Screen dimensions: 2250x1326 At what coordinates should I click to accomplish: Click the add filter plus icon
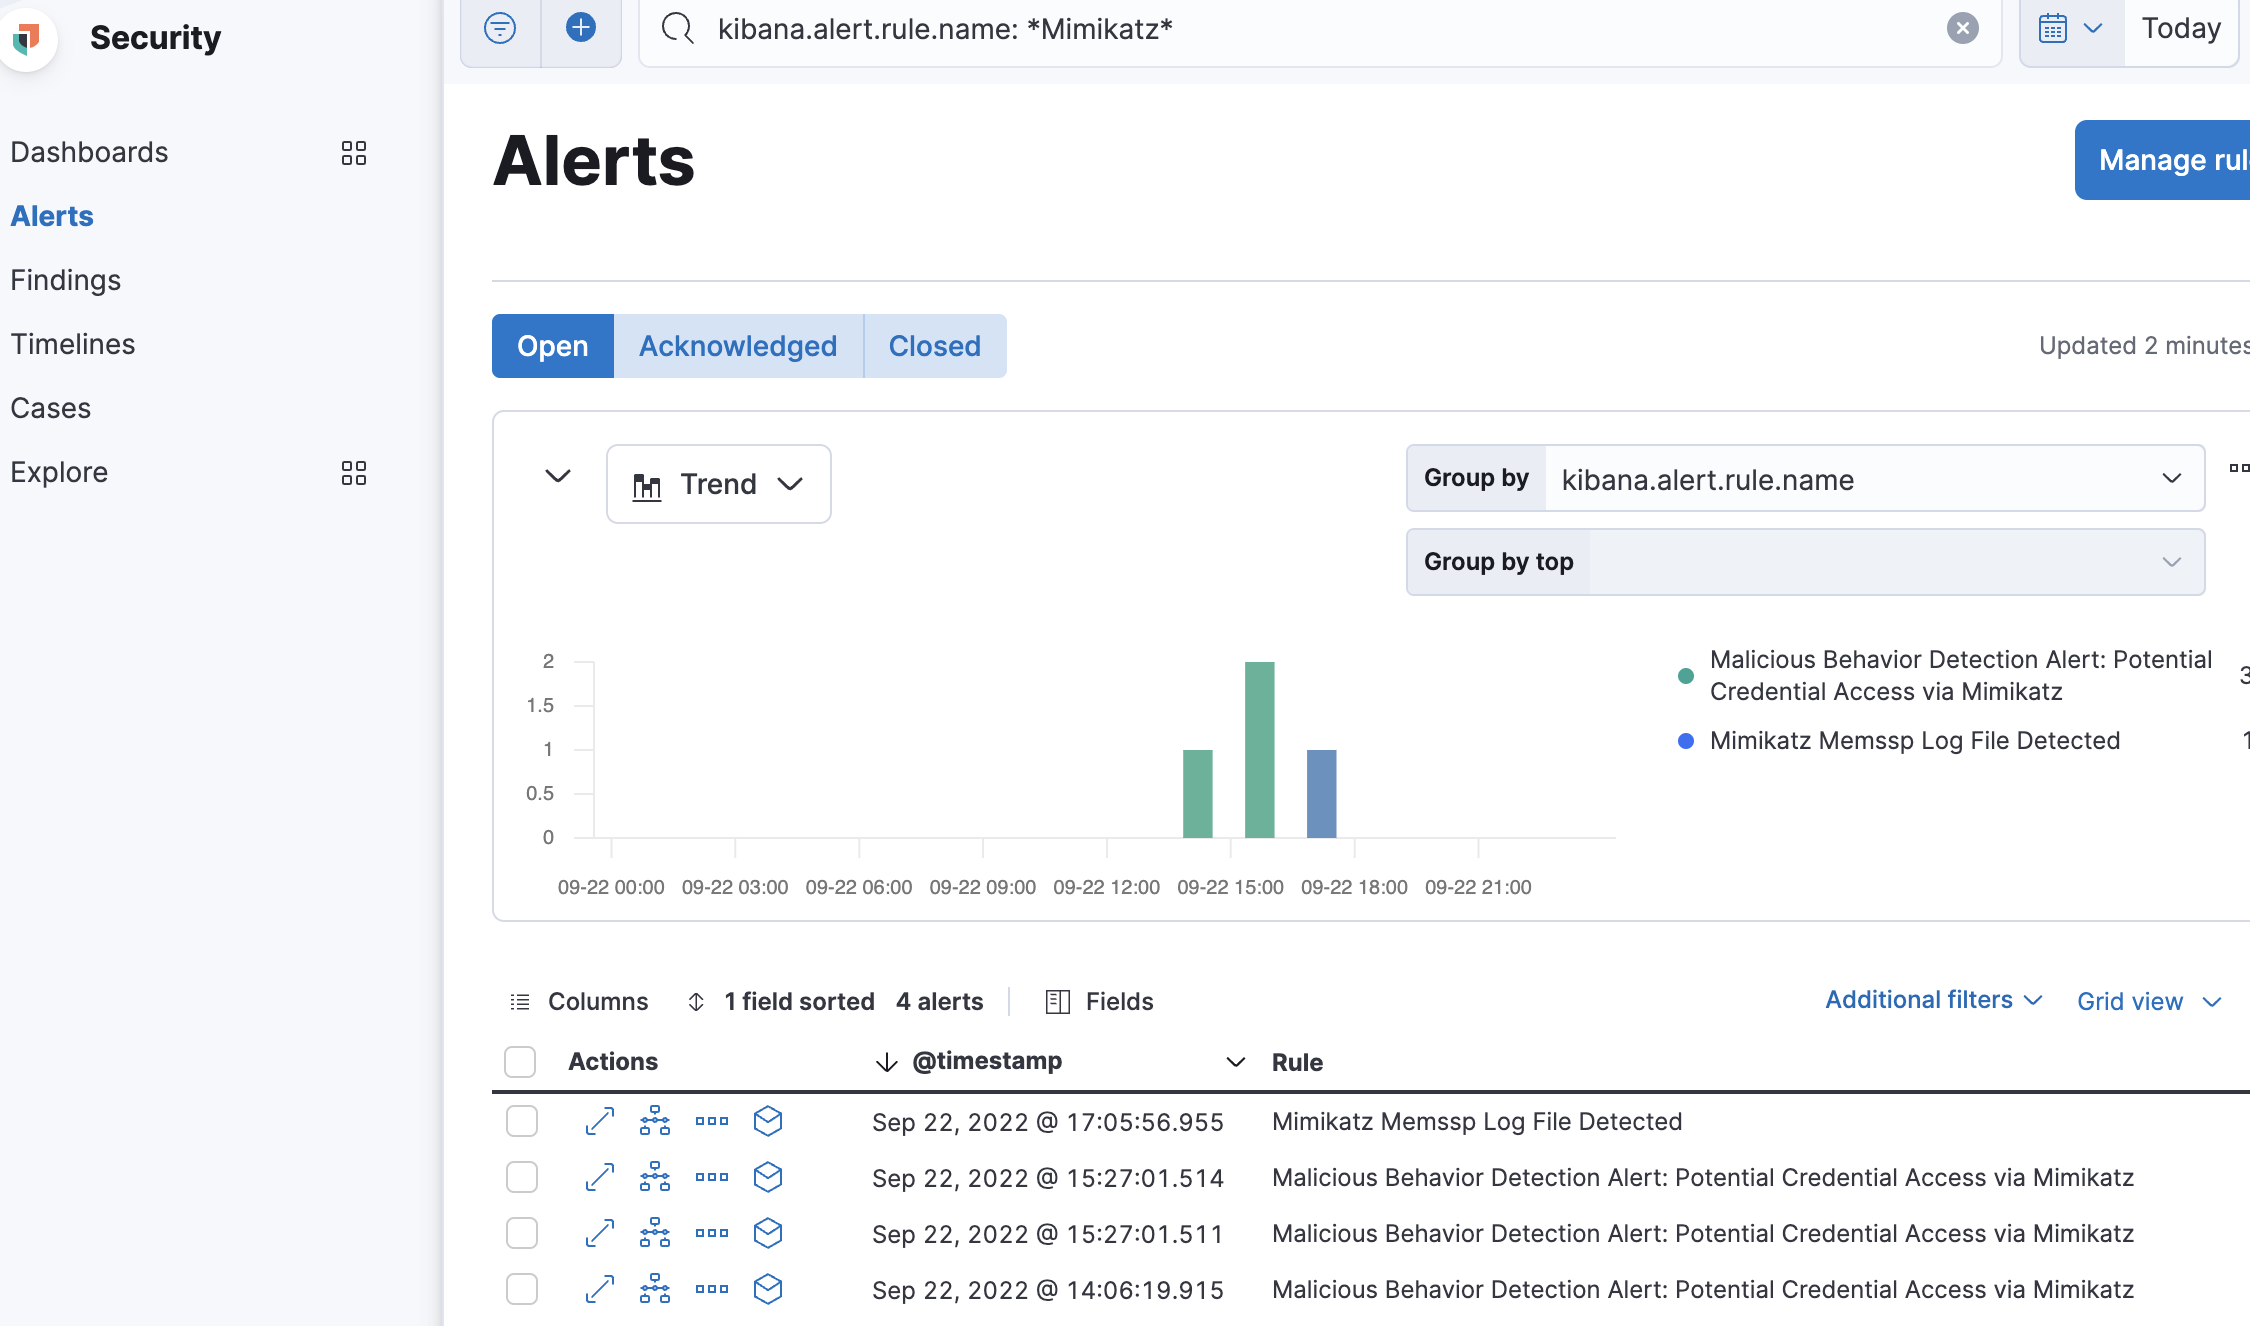580,28
